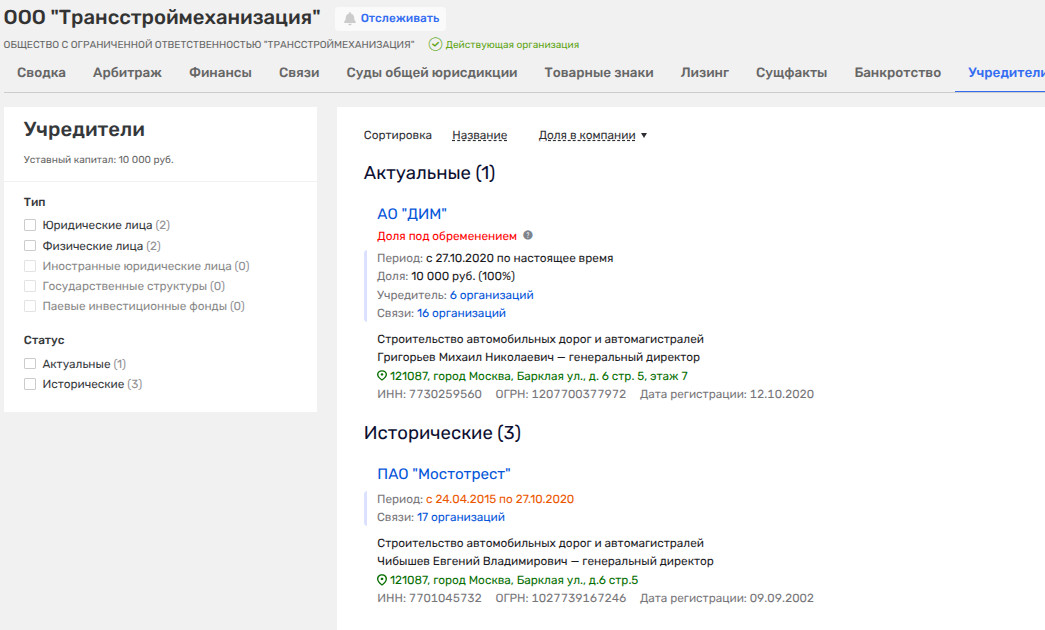Open the Доля в компании sort dropdown
Viewport: 1045px width, 630px height.
click(x=592, y=136)
